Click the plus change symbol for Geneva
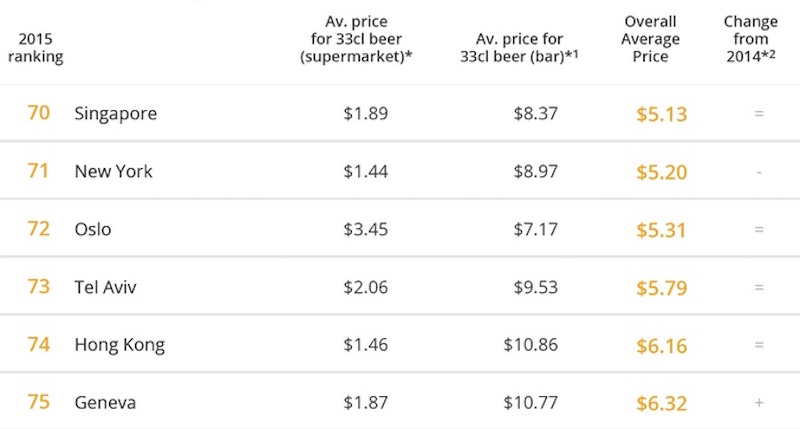This screenshot has width=800, height=429. [x=759, y=403]
